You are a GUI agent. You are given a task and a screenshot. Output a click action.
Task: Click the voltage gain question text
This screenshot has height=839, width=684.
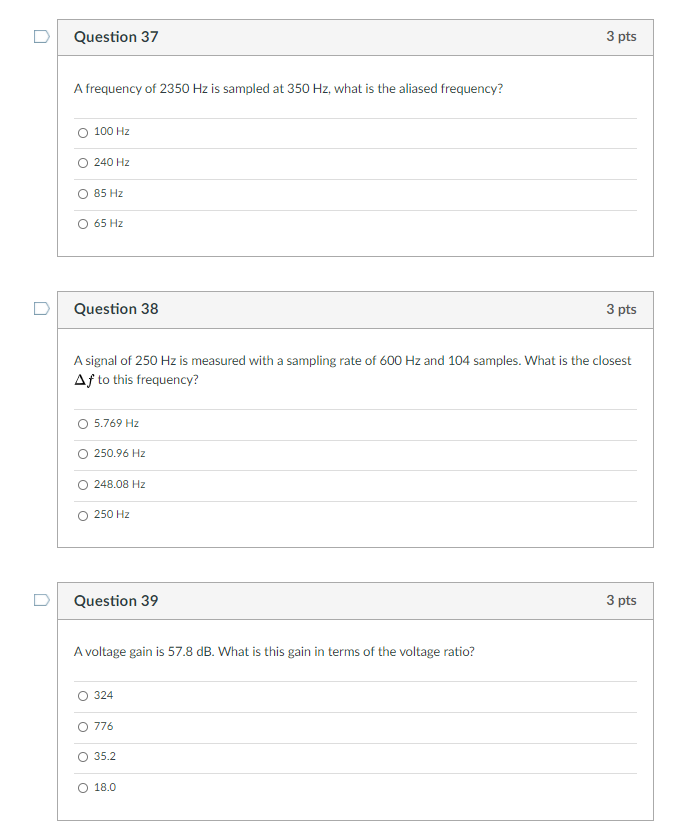[274, 652]
